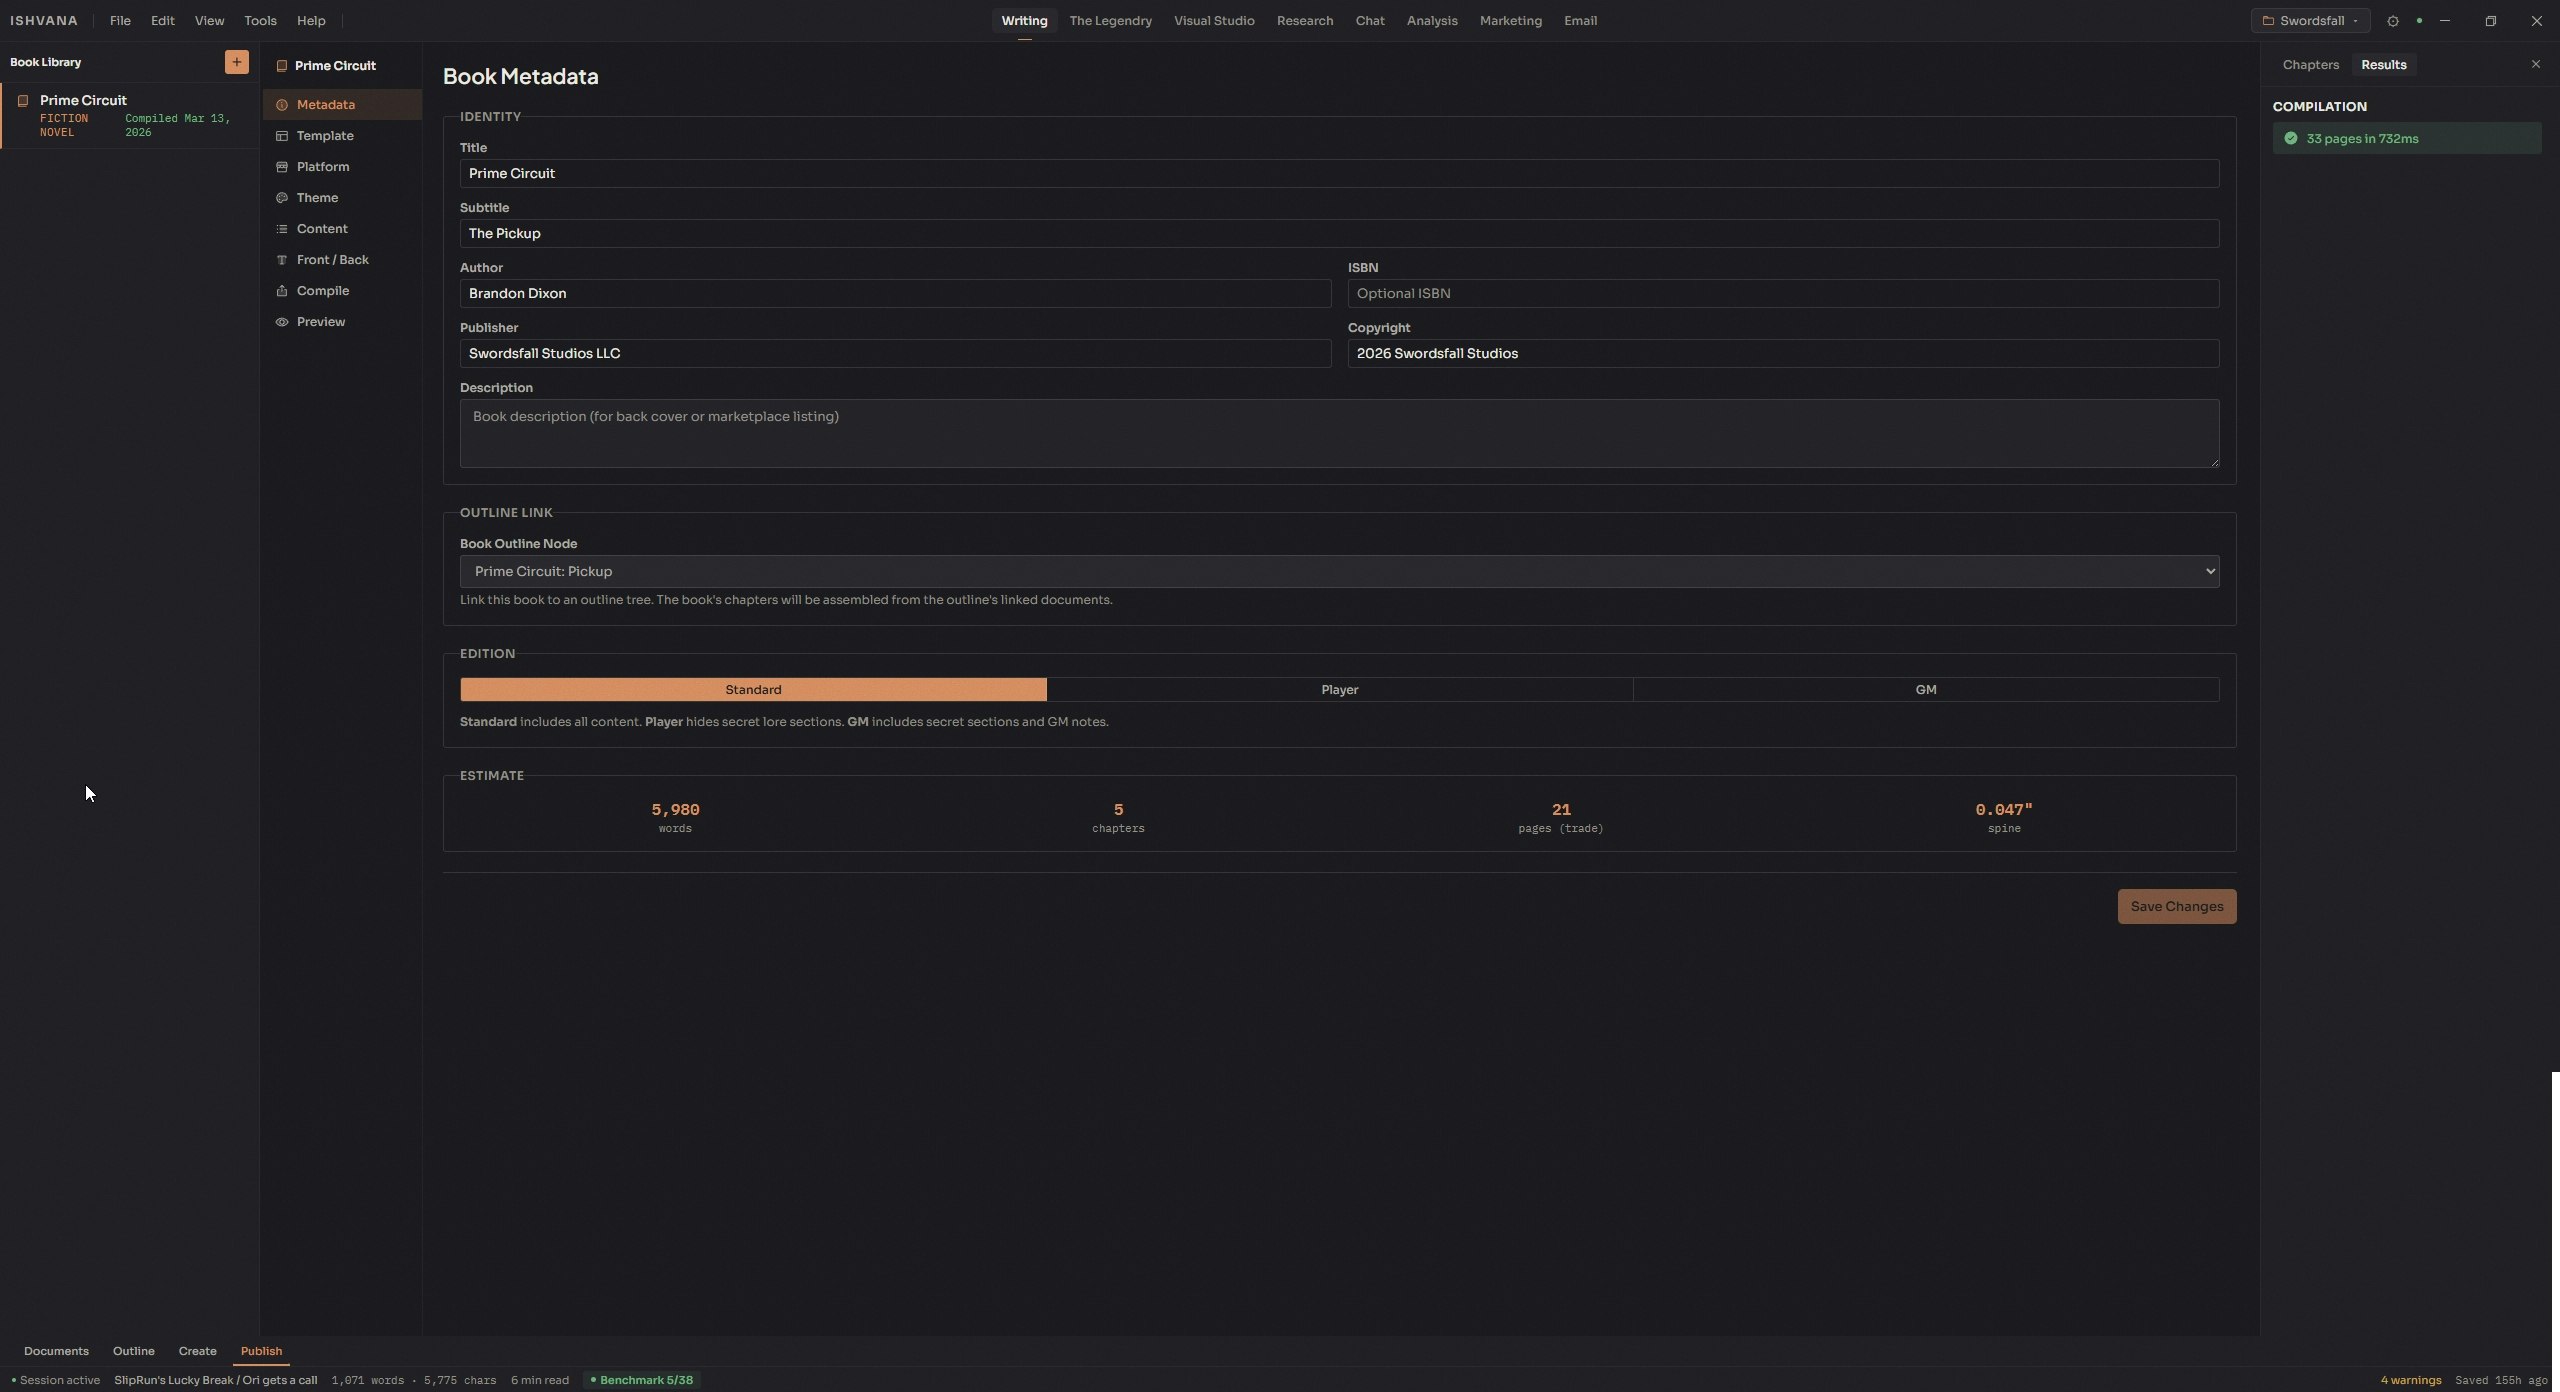Expand the Book Outline Node dropdown
This screenshot has width=2560, height=1392.
[1339, 572]
